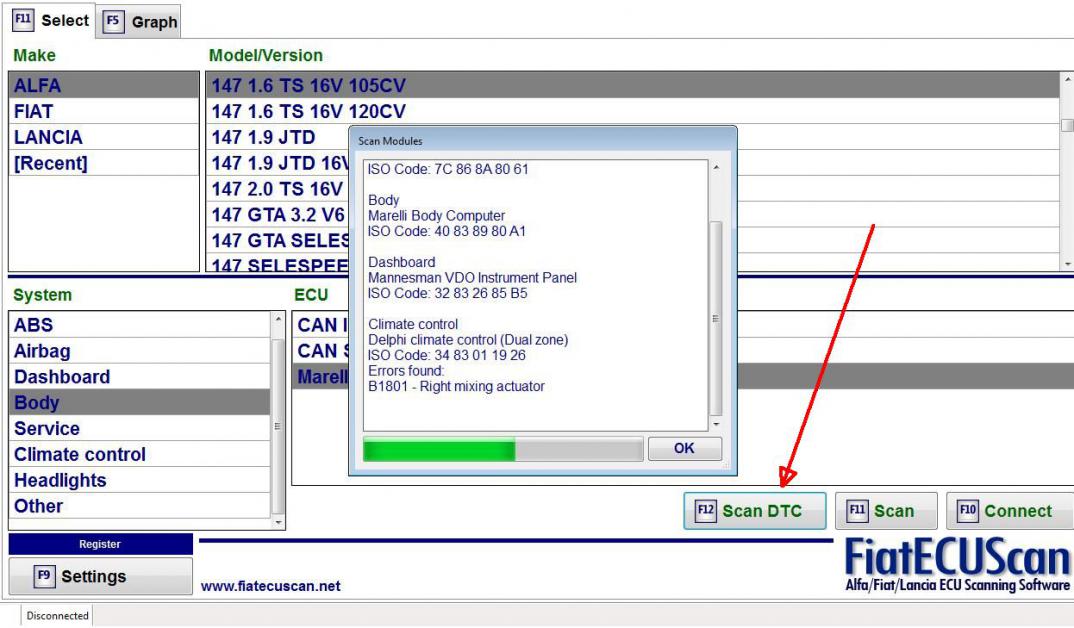The height and width of the screenshot is (628, 1074).
Task: Choose Service in the System list
Action: 140,428
